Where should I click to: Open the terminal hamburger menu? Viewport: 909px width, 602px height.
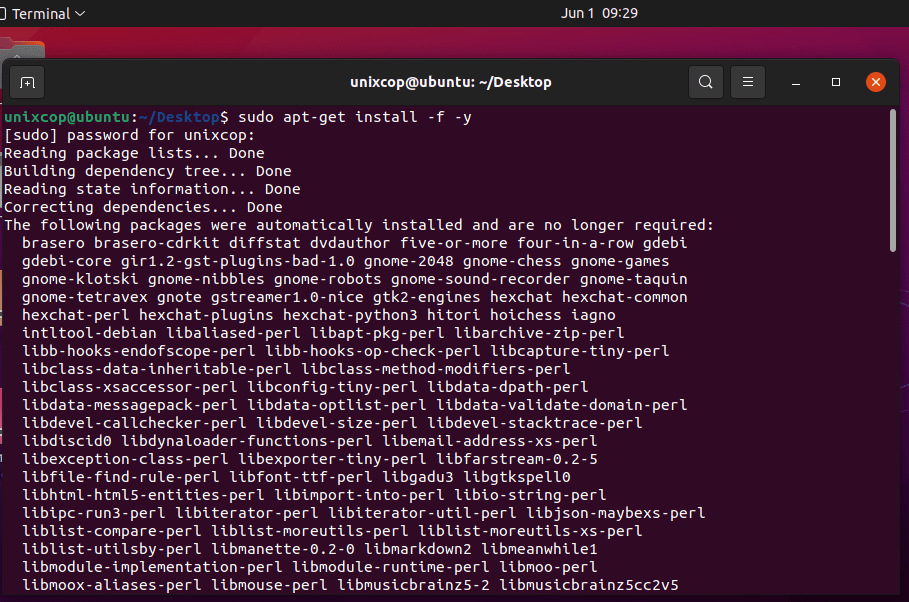point(748,82)
